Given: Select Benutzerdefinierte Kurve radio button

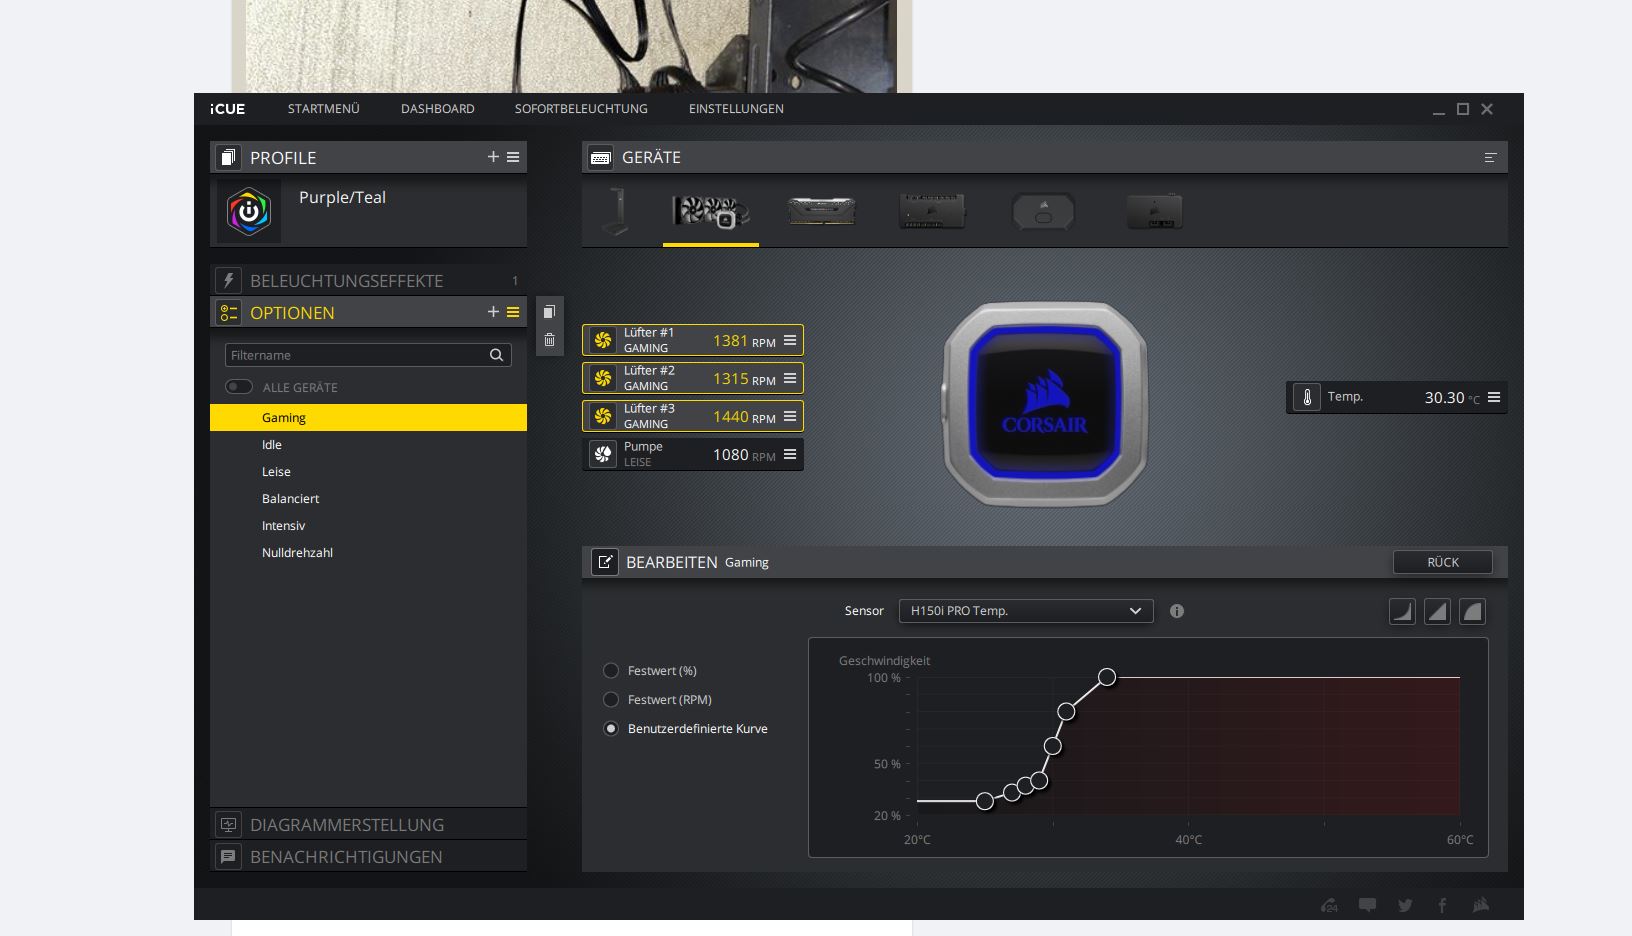Looking at the screenshot, I should [611, 729].
